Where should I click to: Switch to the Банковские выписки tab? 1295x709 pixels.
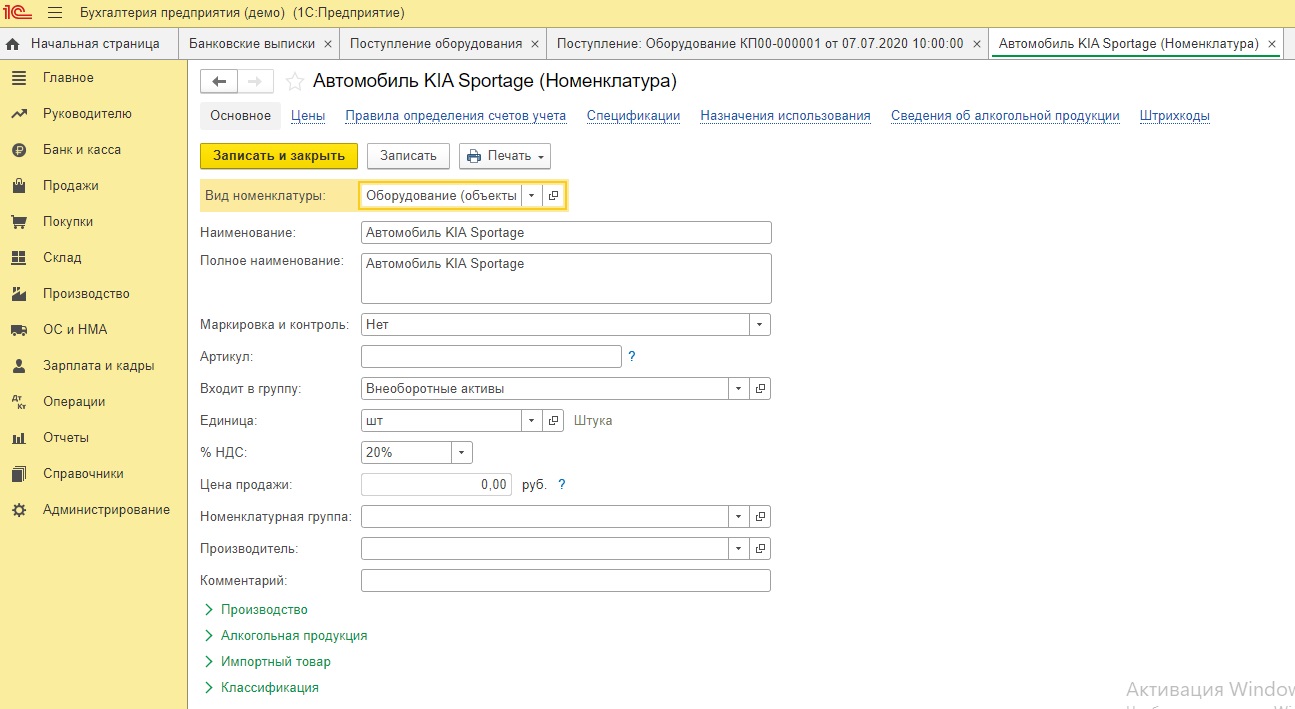251,44
